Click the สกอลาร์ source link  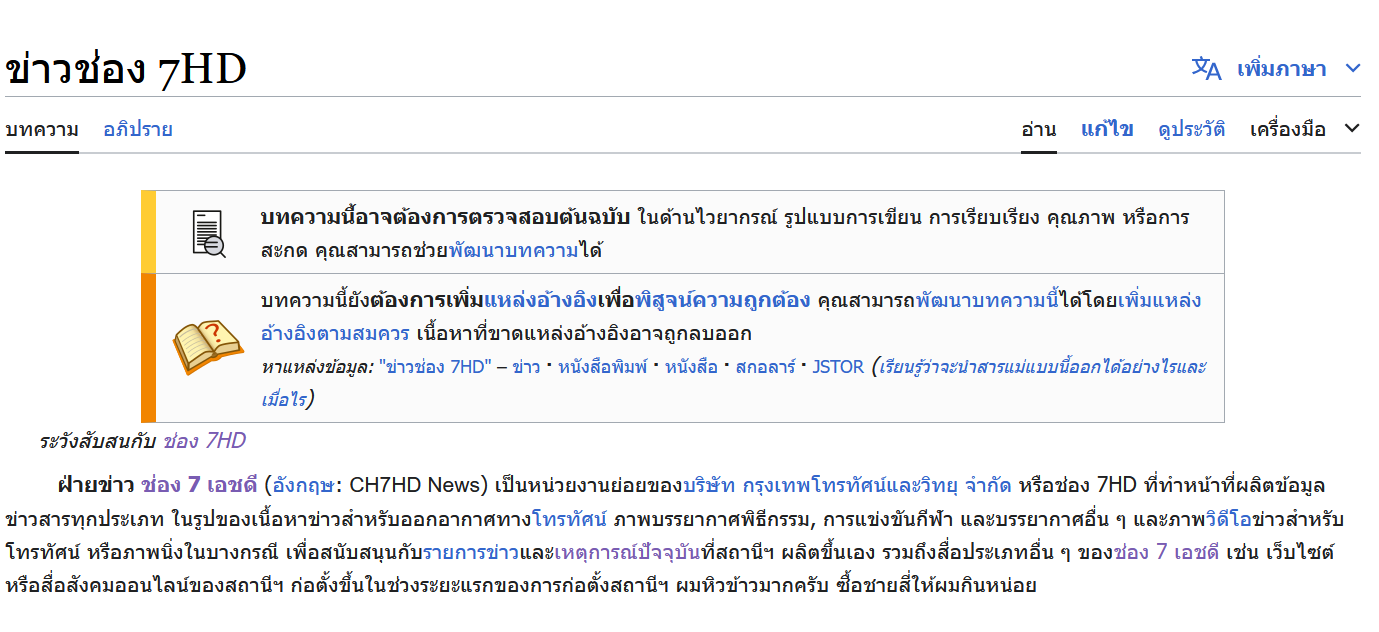click(x=765, y=367)
